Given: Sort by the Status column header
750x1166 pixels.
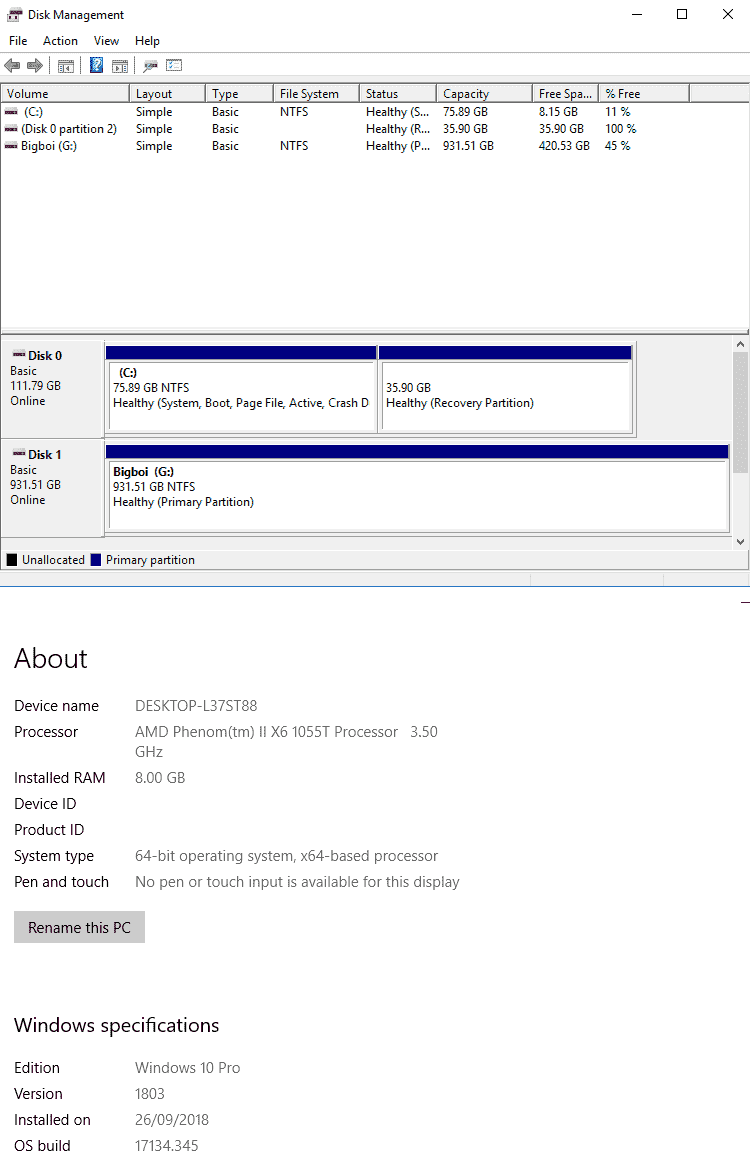Looking at the screenshot, I should 398,94.
